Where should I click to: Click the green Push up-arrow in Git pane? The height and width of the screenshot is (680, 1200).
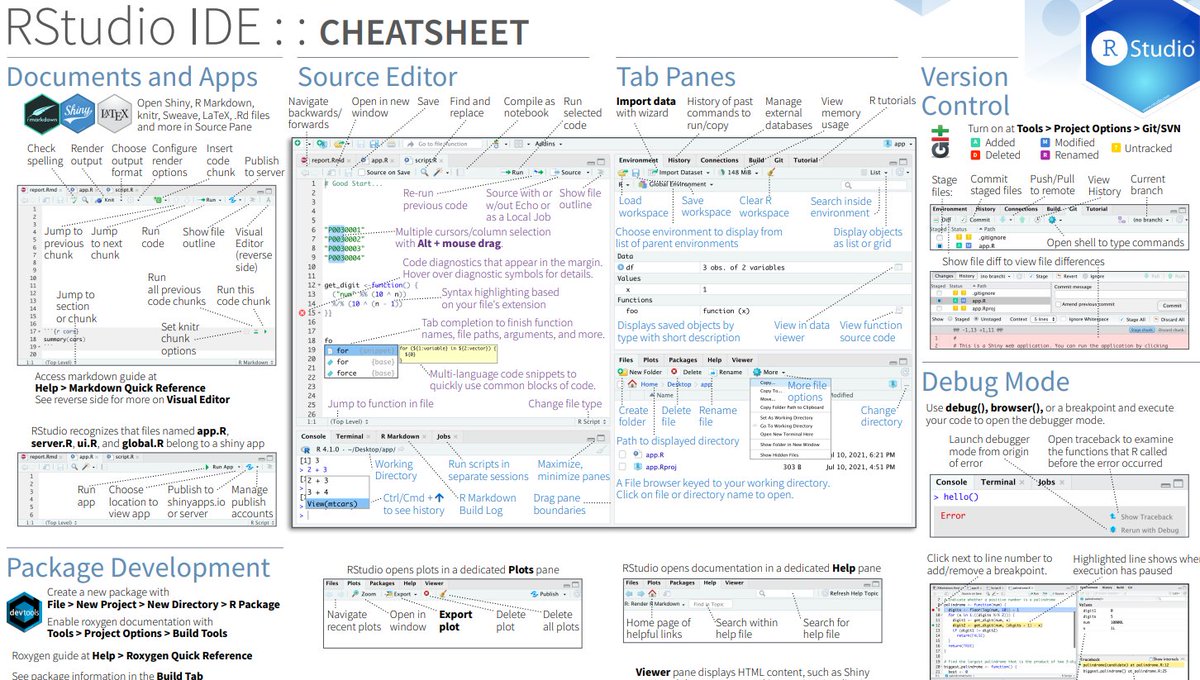(x=1022, y=220)
